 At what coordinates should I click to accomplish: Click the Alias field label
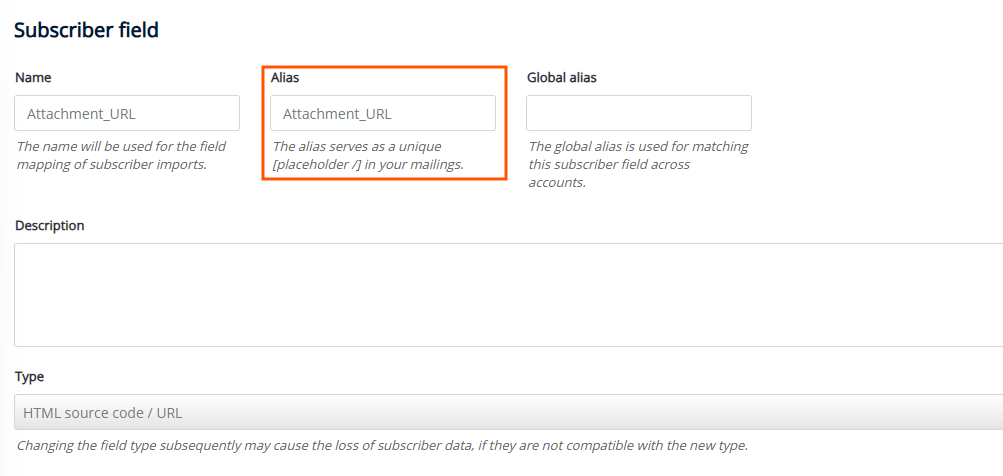point(285,77)
